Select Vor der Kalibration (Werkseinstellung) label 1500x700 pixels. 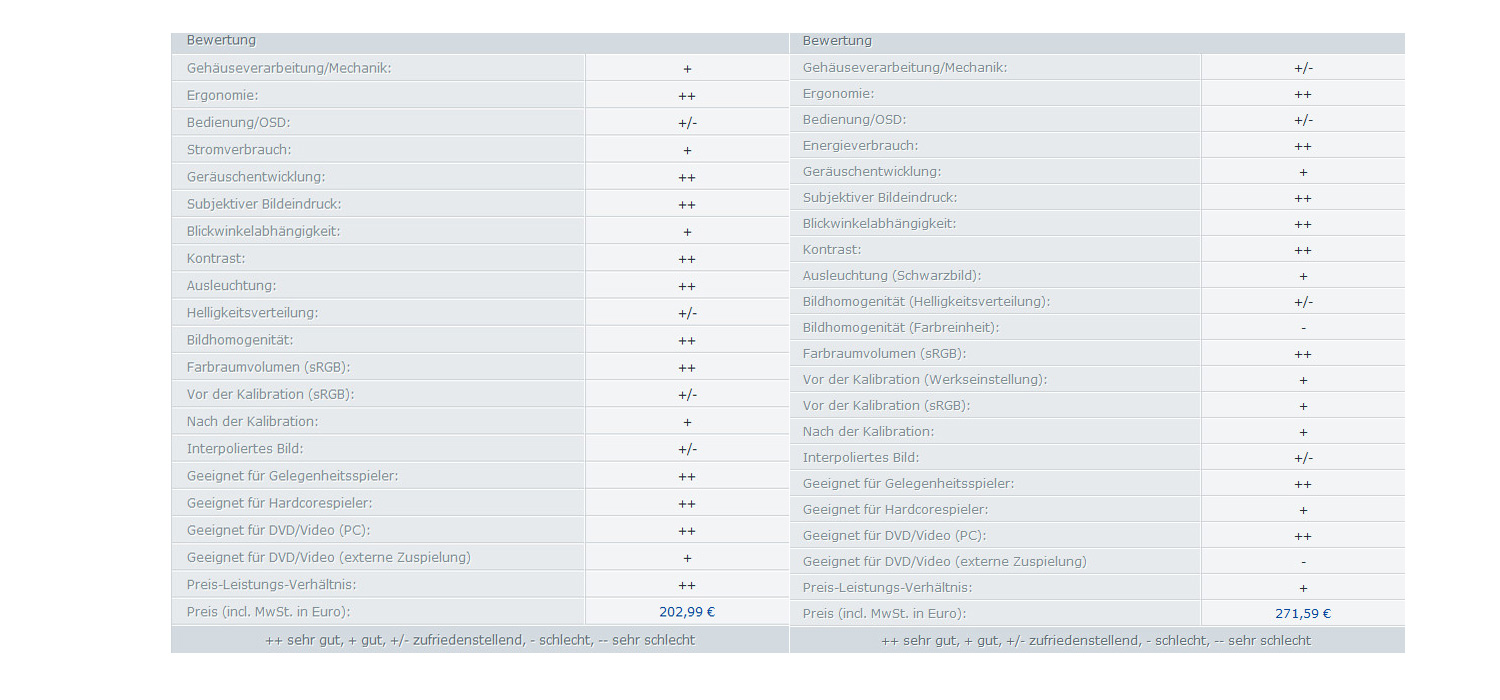point(924,380)
